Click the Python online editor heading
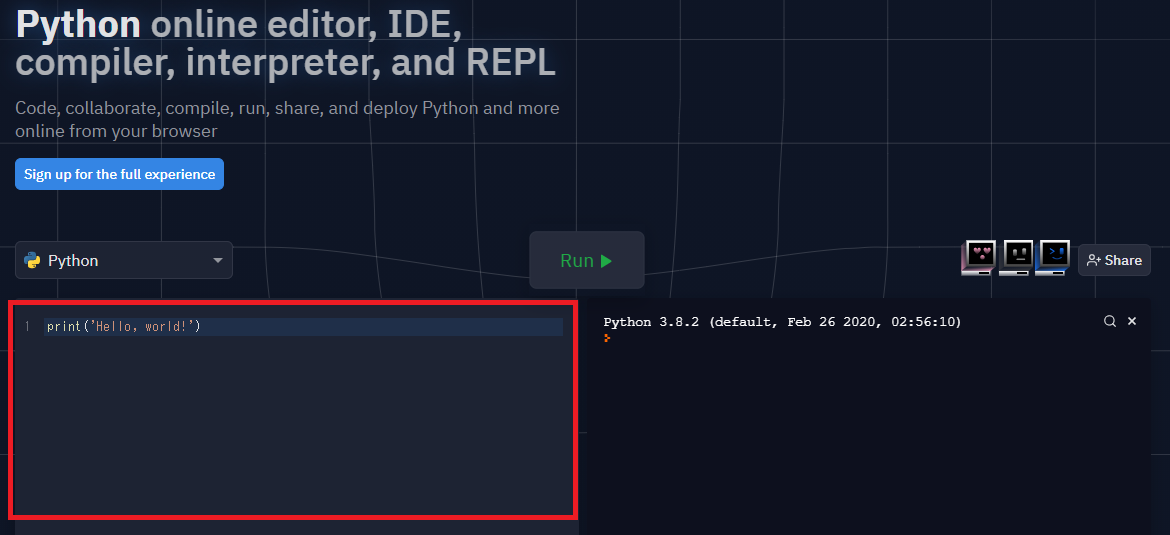 click(x=285, y=44)
